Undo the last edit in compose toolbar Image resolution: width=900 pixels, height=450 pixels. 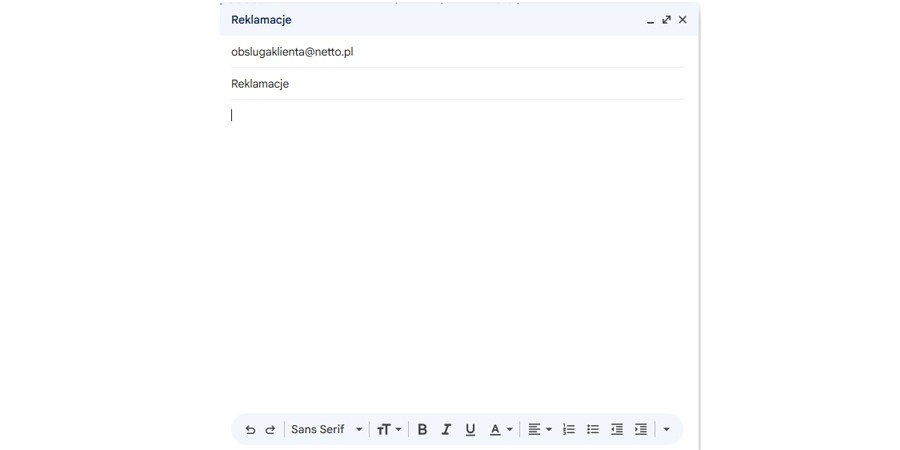click(x=250, y=429)
